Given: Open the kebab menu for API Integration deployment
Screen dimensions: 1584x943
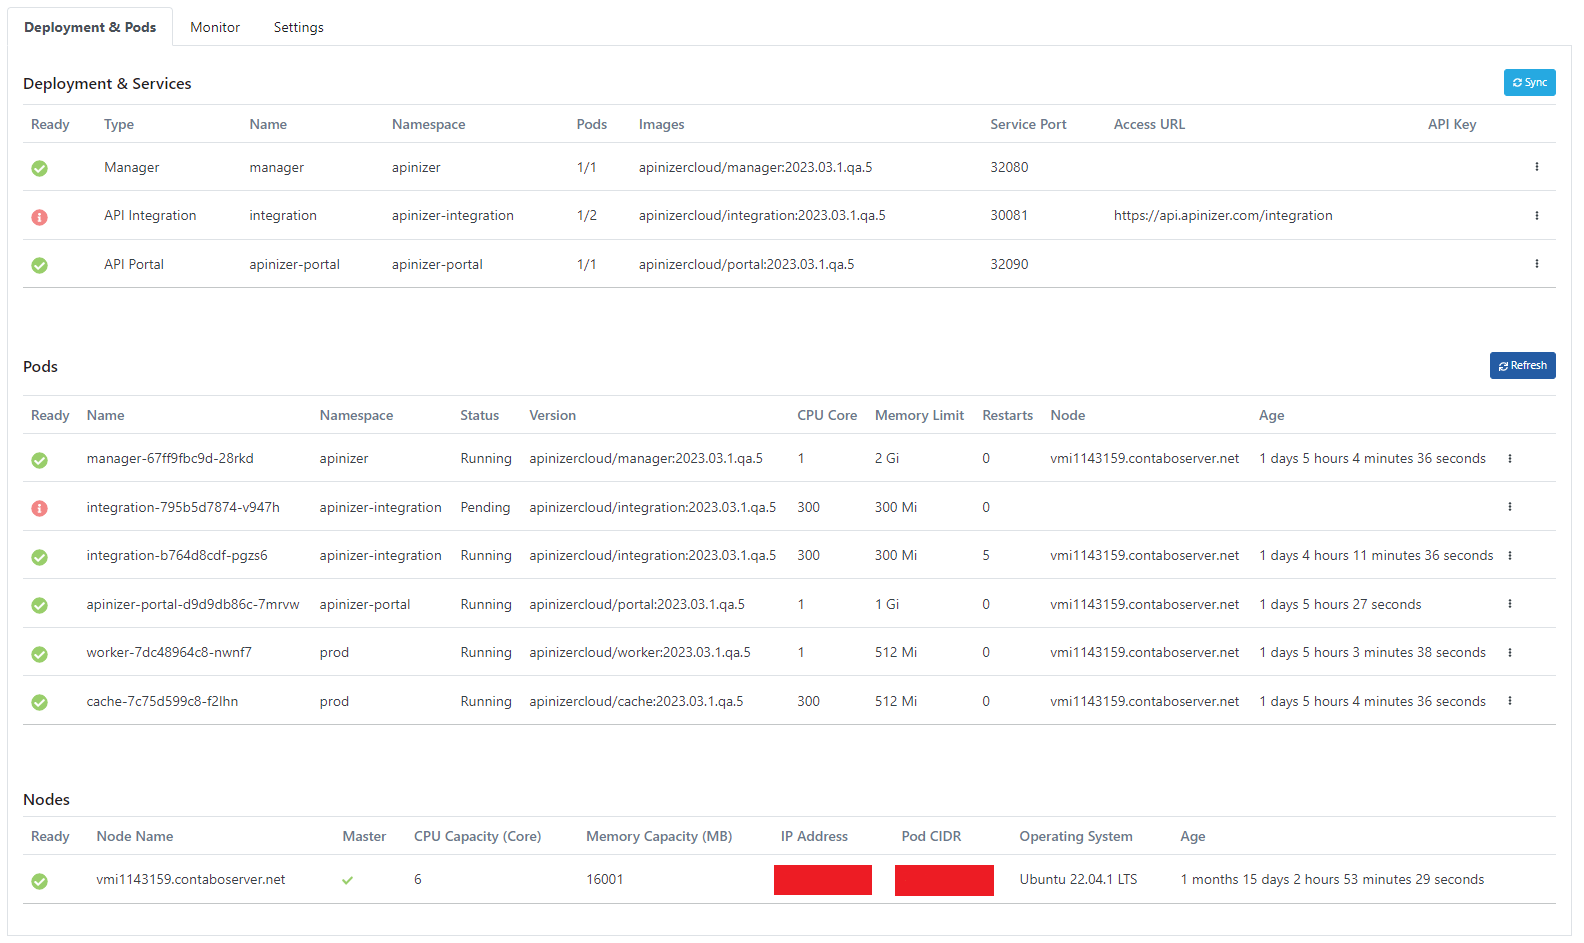Looking at the screenshot, I should pyautogui.click(x=1536, y=216).
